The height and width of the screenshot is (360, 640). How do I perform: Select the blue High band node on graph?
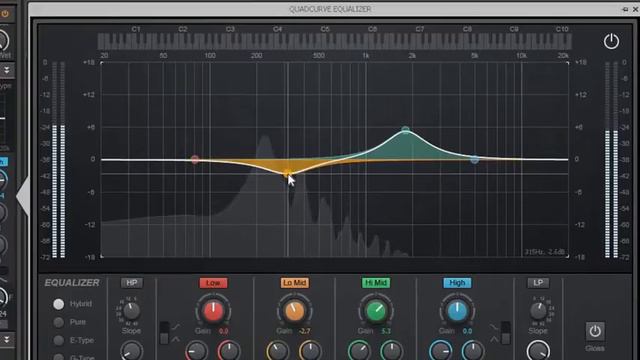[x=474, y=160]
